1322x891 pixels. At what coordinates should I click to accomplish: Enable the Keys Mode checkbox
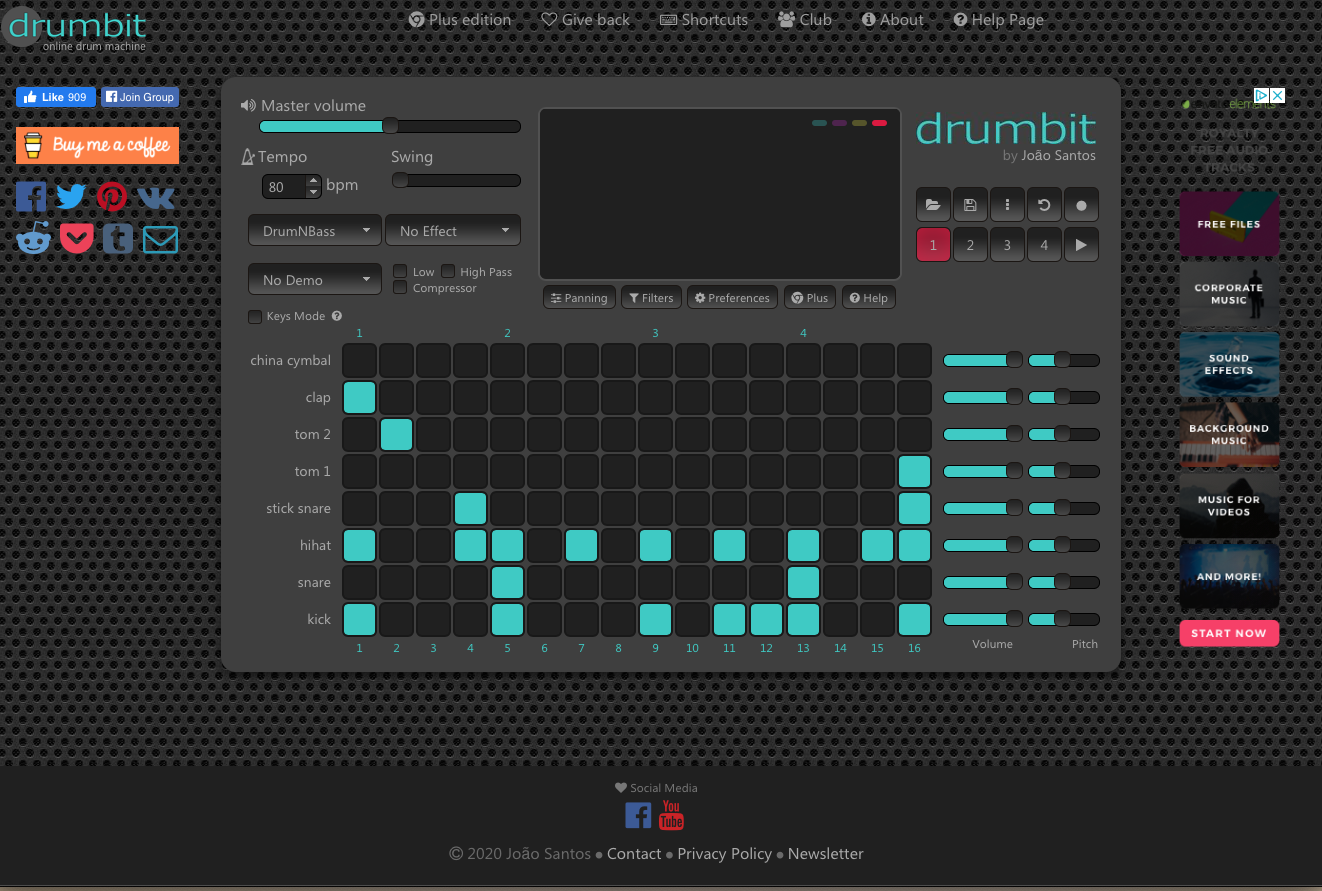[x=254, y=317]
